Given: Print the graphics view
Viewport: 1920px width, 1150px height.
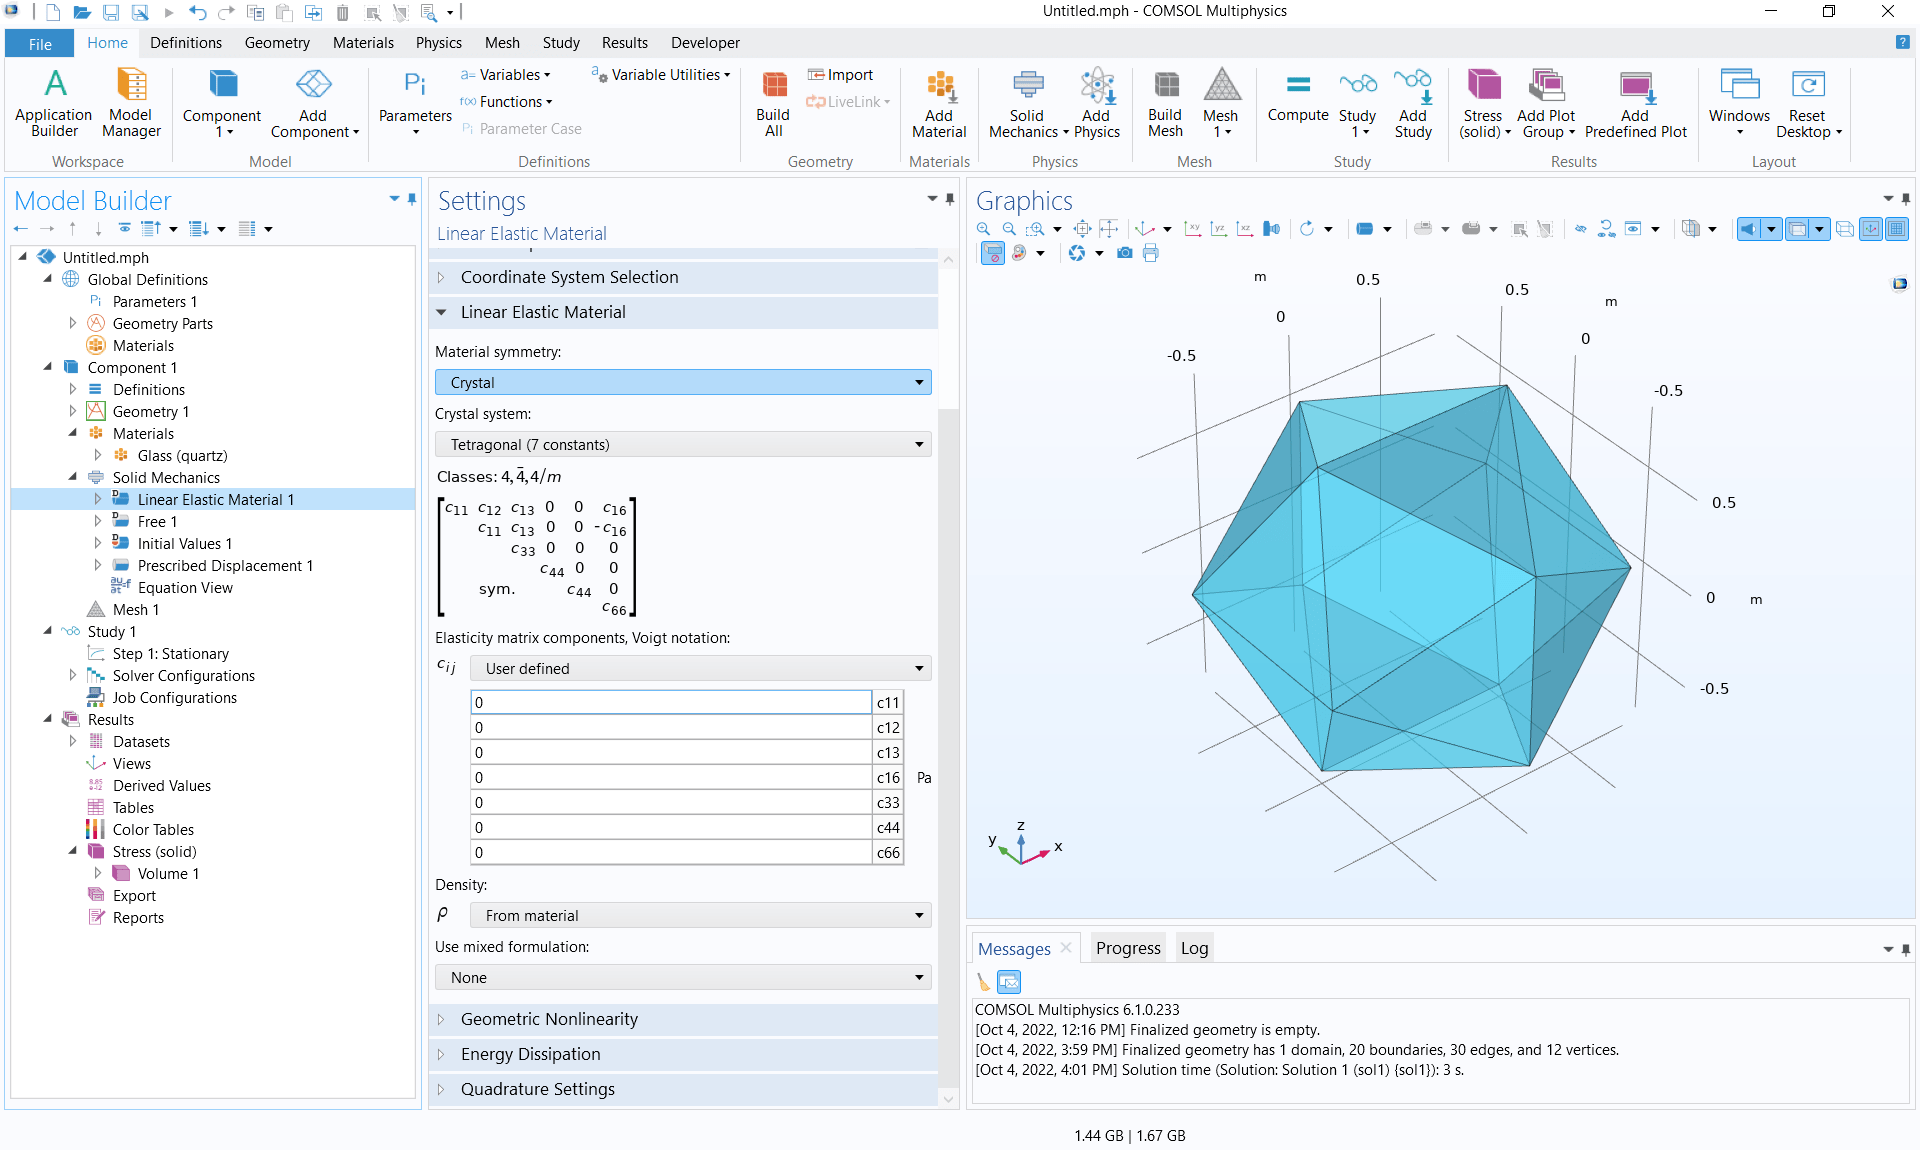Looking at the screenshot, I should click(x=1151, y=253).
